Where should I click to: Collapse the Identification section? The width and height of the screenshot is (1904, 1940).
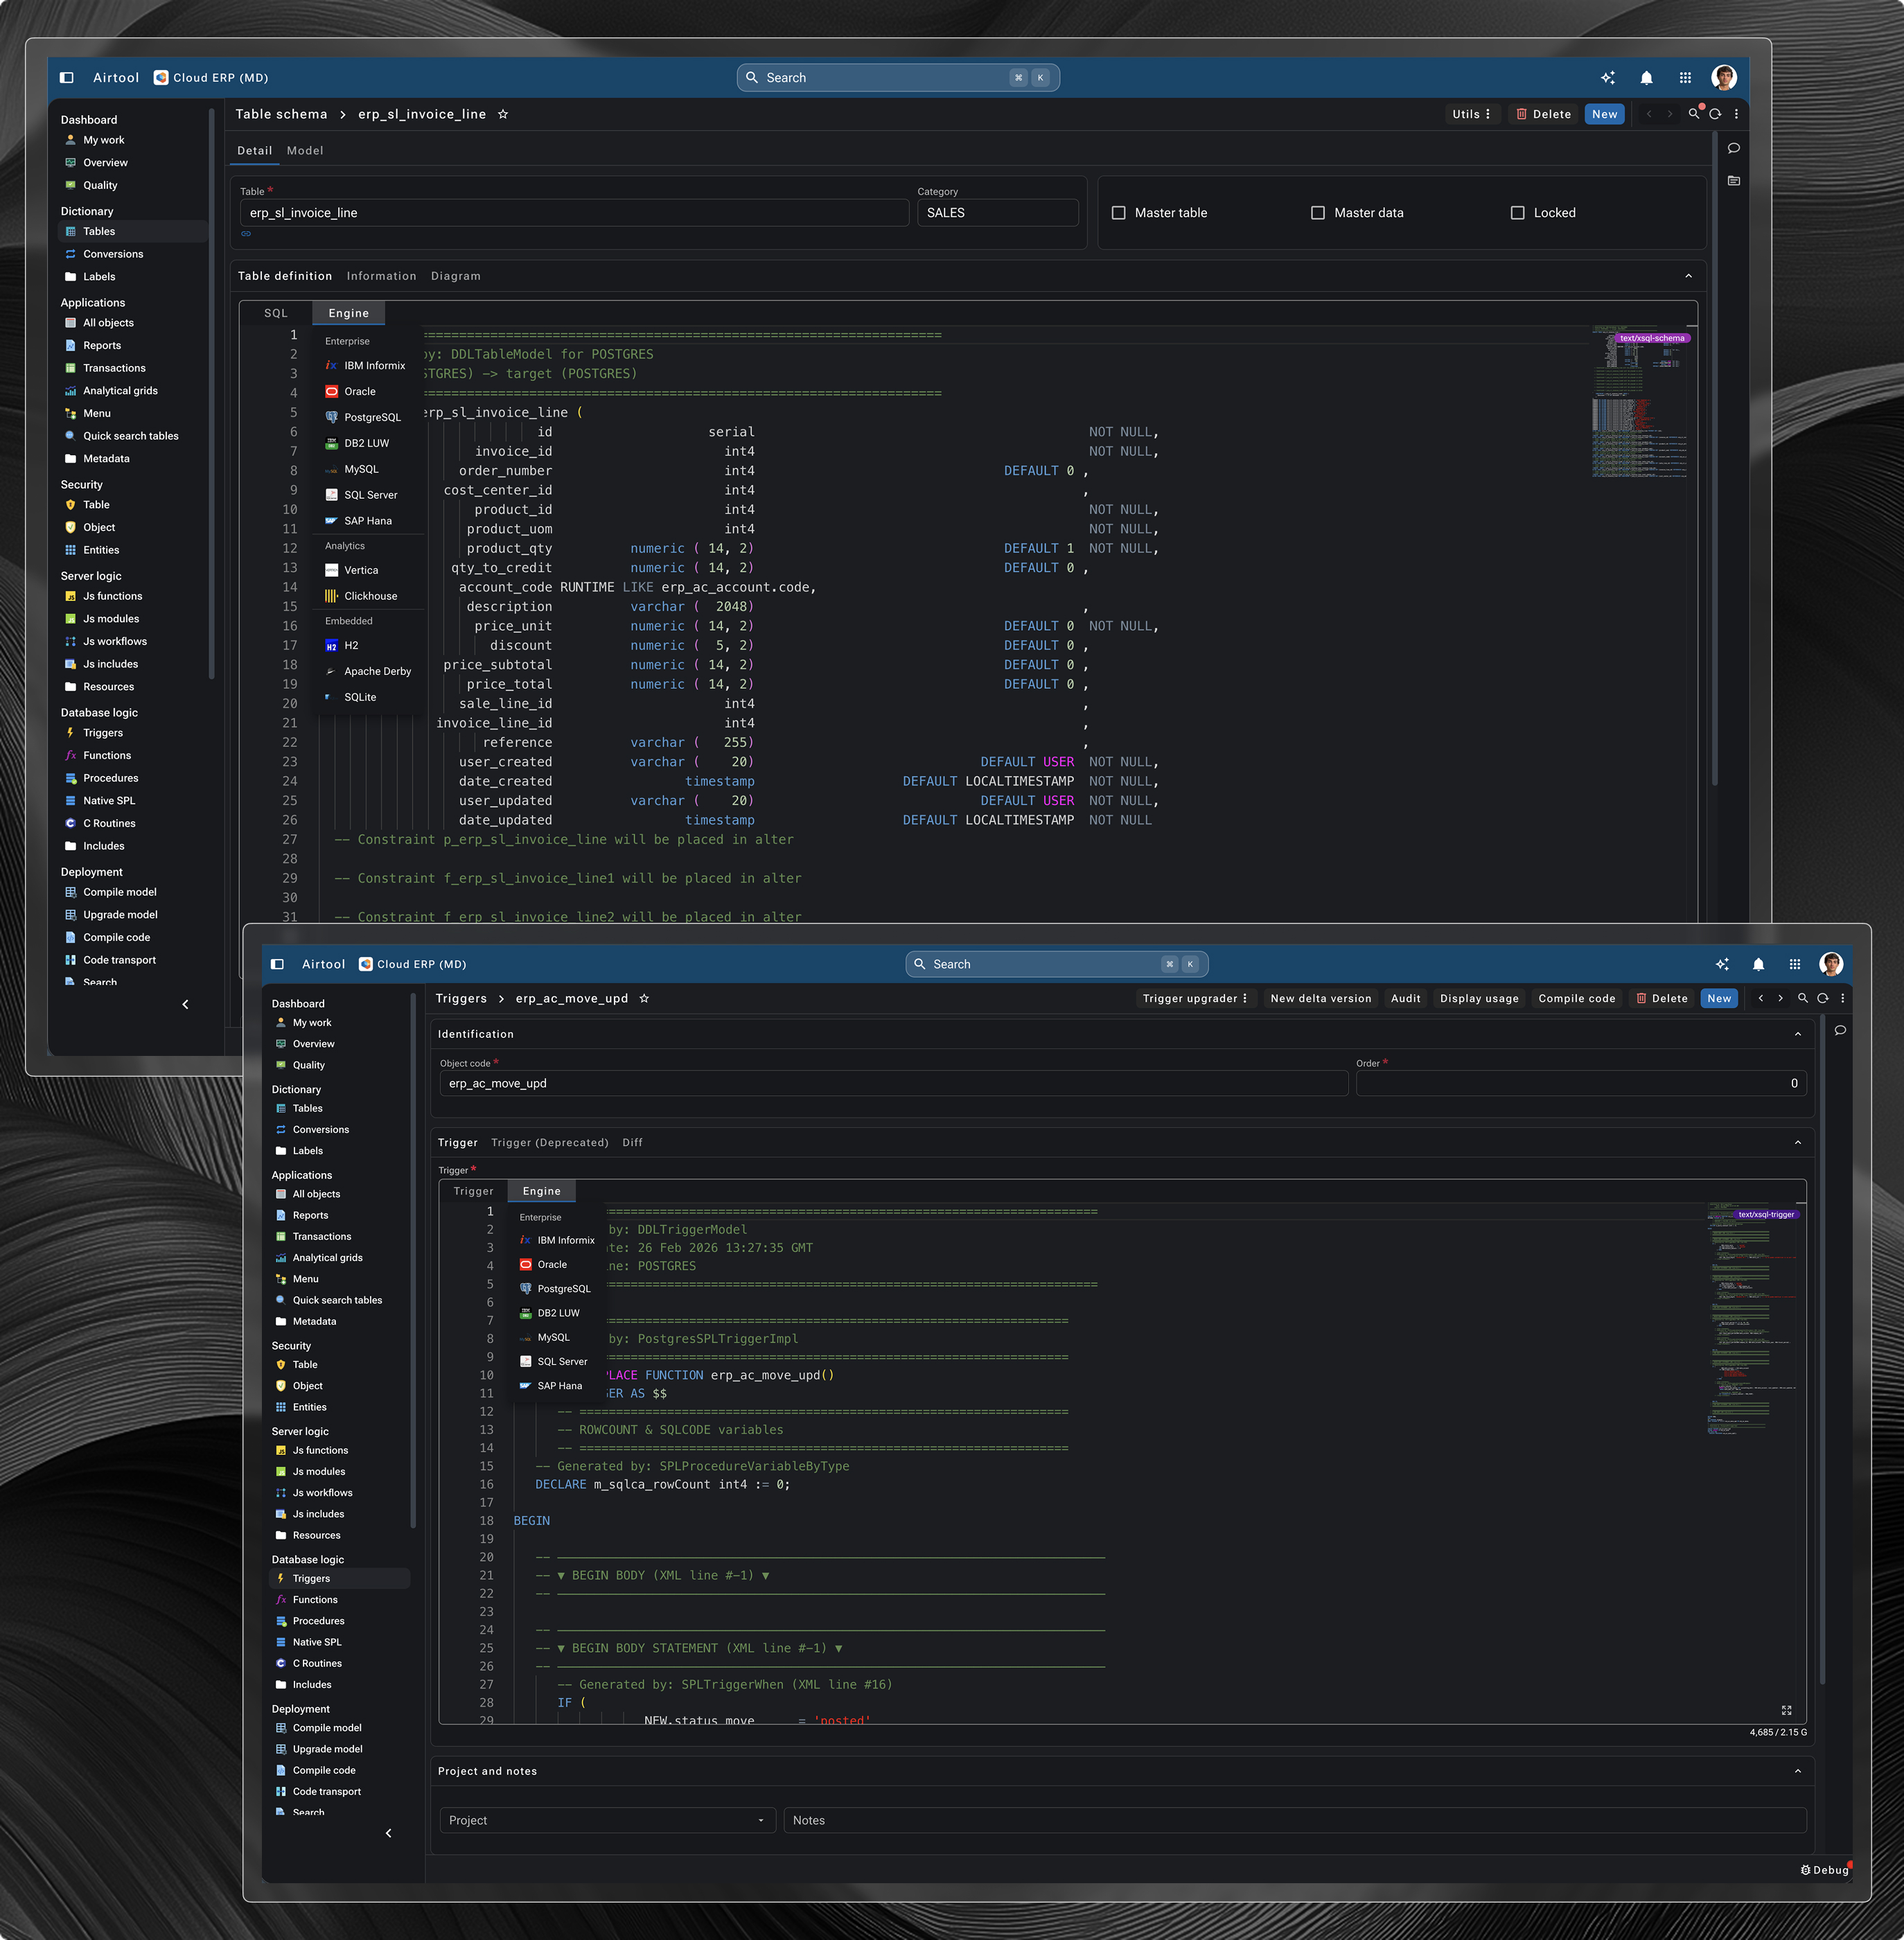[1797, 1034]
